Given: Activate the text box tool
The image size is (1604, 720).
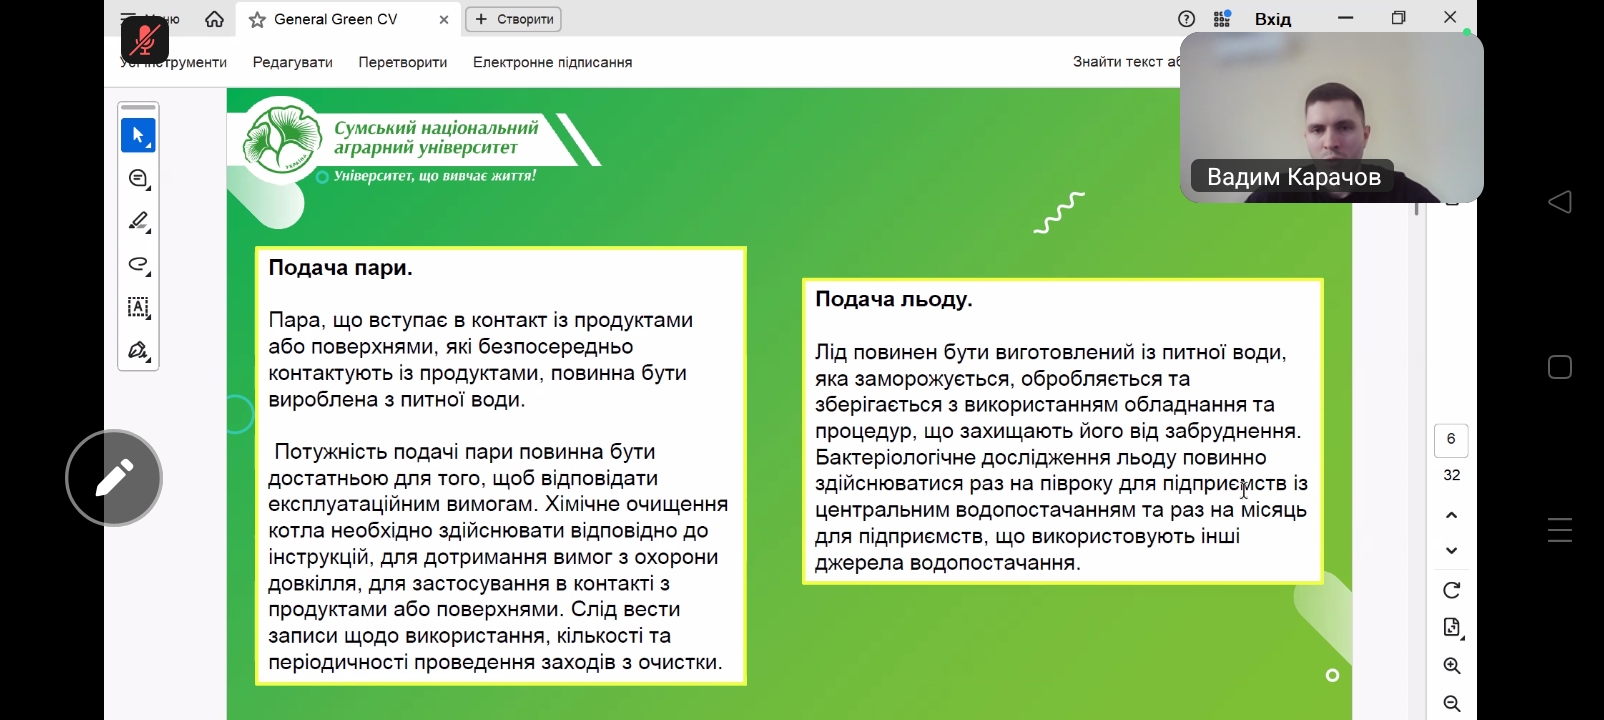Looking at the screenshot, I should [138, 308].
